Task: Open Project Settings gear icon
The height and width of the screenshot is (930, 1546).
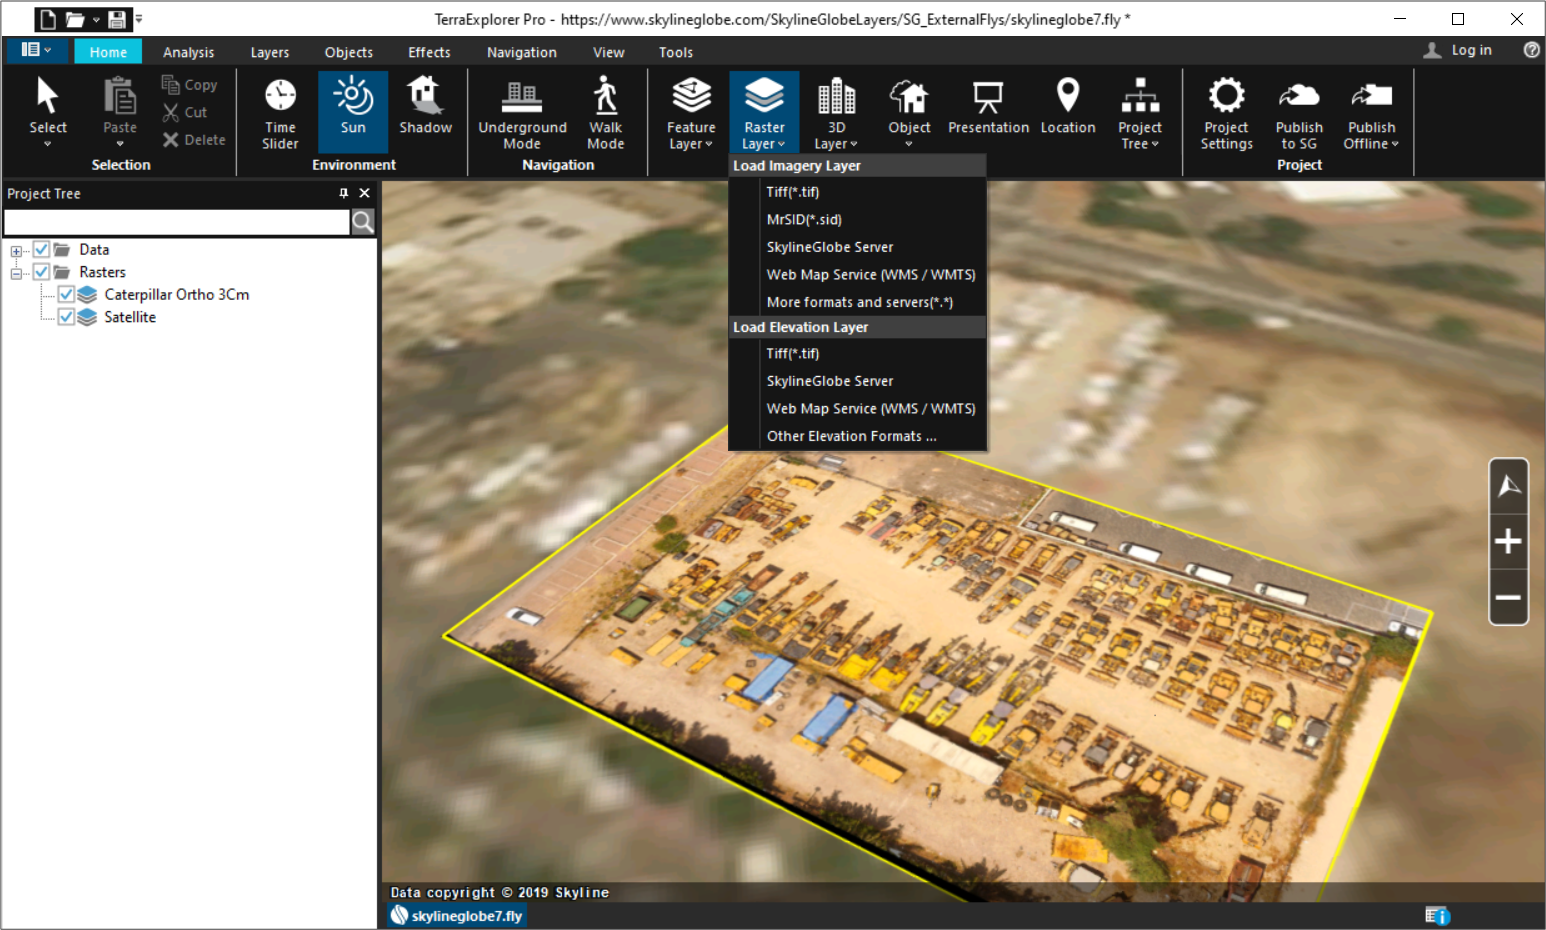Action: (x=1226, y=95)
